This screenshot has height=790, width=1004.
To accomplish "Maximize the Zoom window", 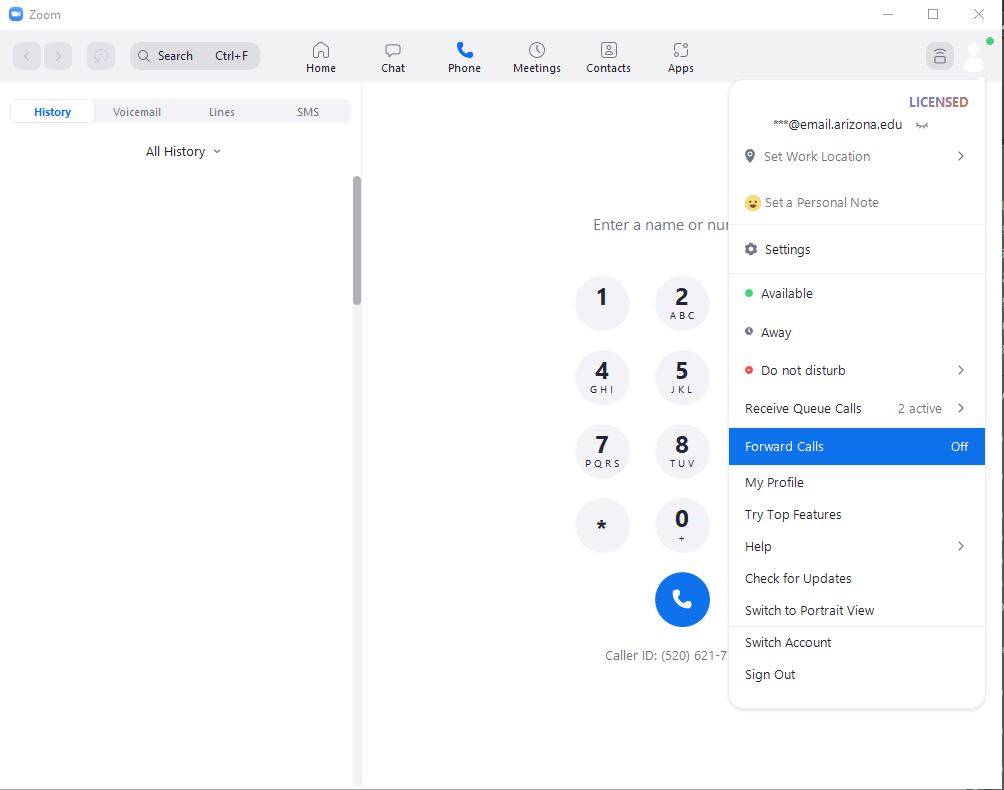I will pos(933,14).
